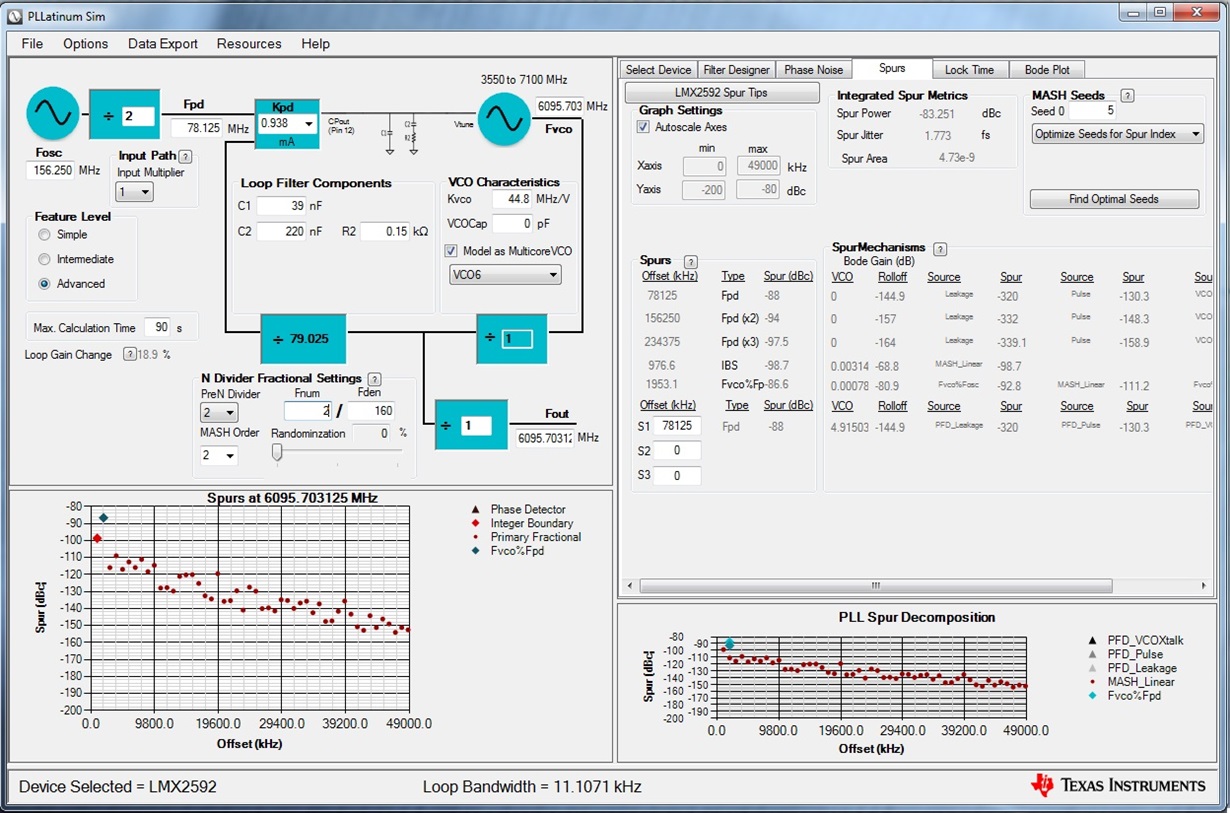Open help icon next to Input Path
Screen dimensions: 1230x813
pos(185,156)
